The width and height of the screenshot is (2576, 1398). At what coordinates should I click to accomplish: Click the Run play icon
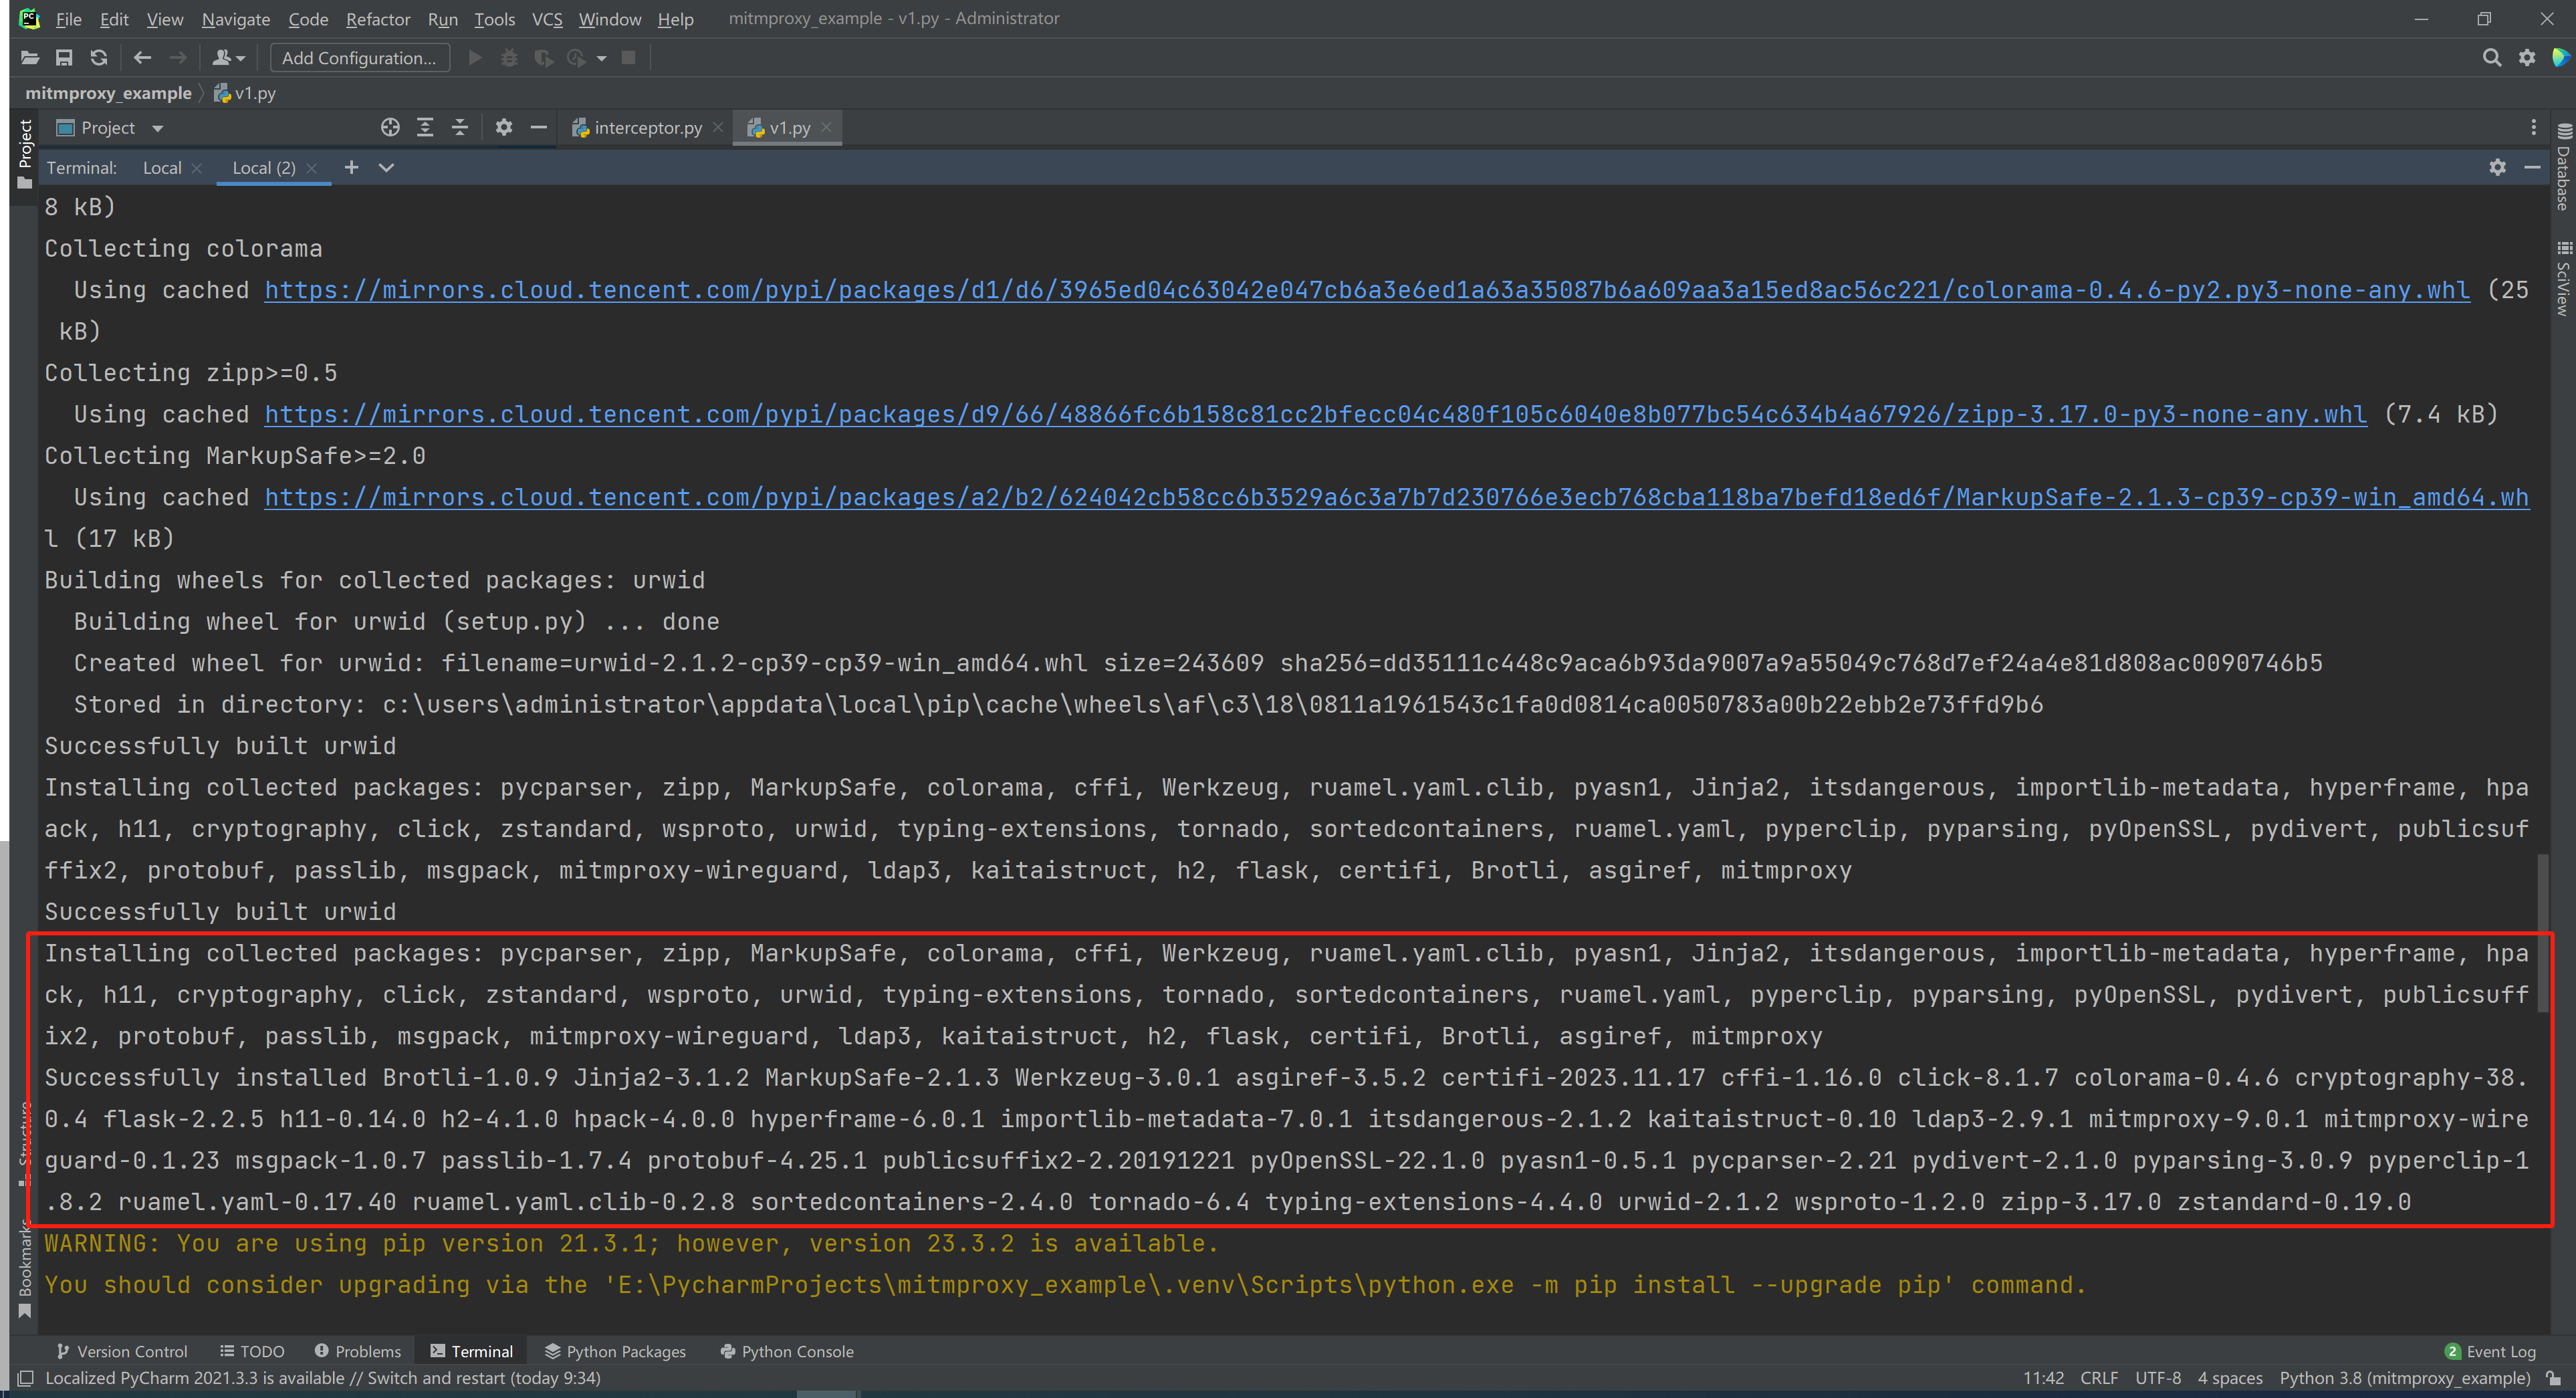[x=476, y=58]
